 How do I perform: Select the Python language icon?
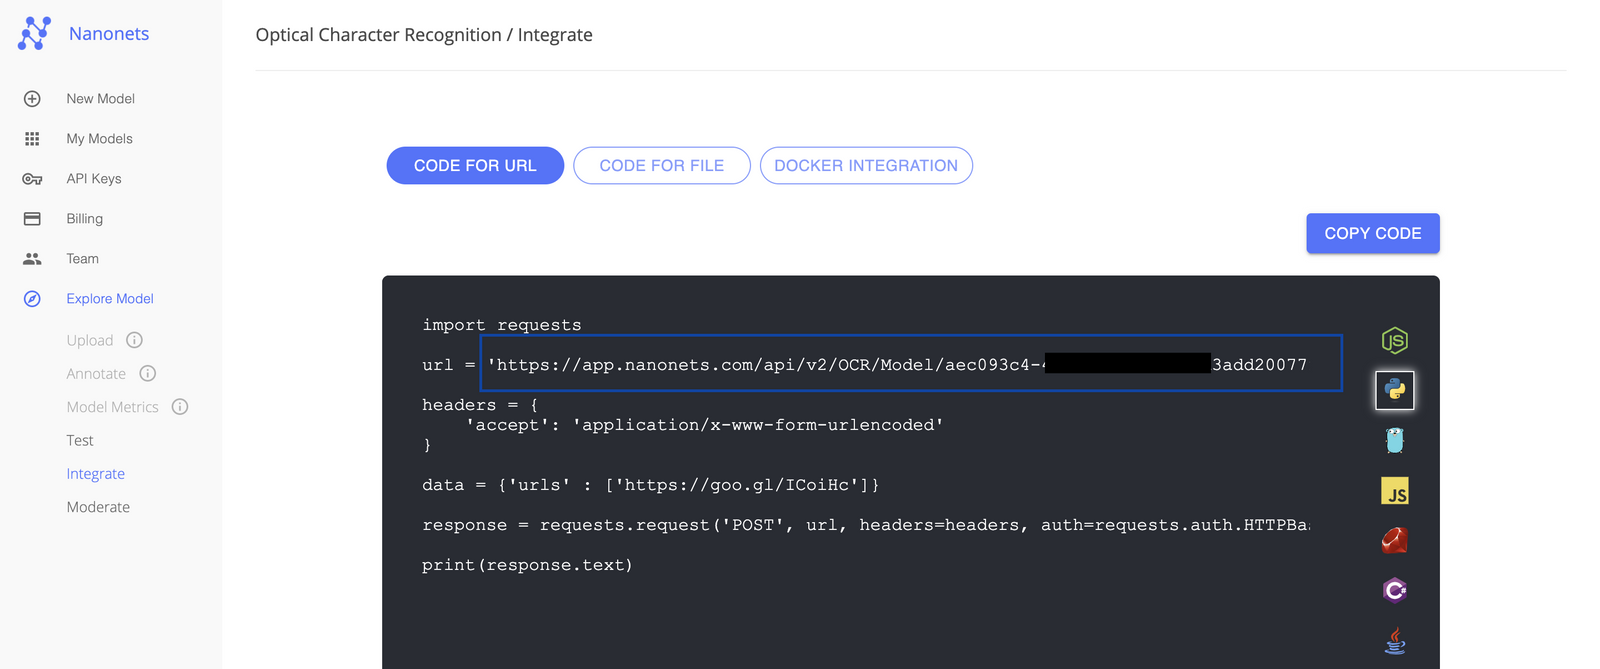pos(1394,390)
